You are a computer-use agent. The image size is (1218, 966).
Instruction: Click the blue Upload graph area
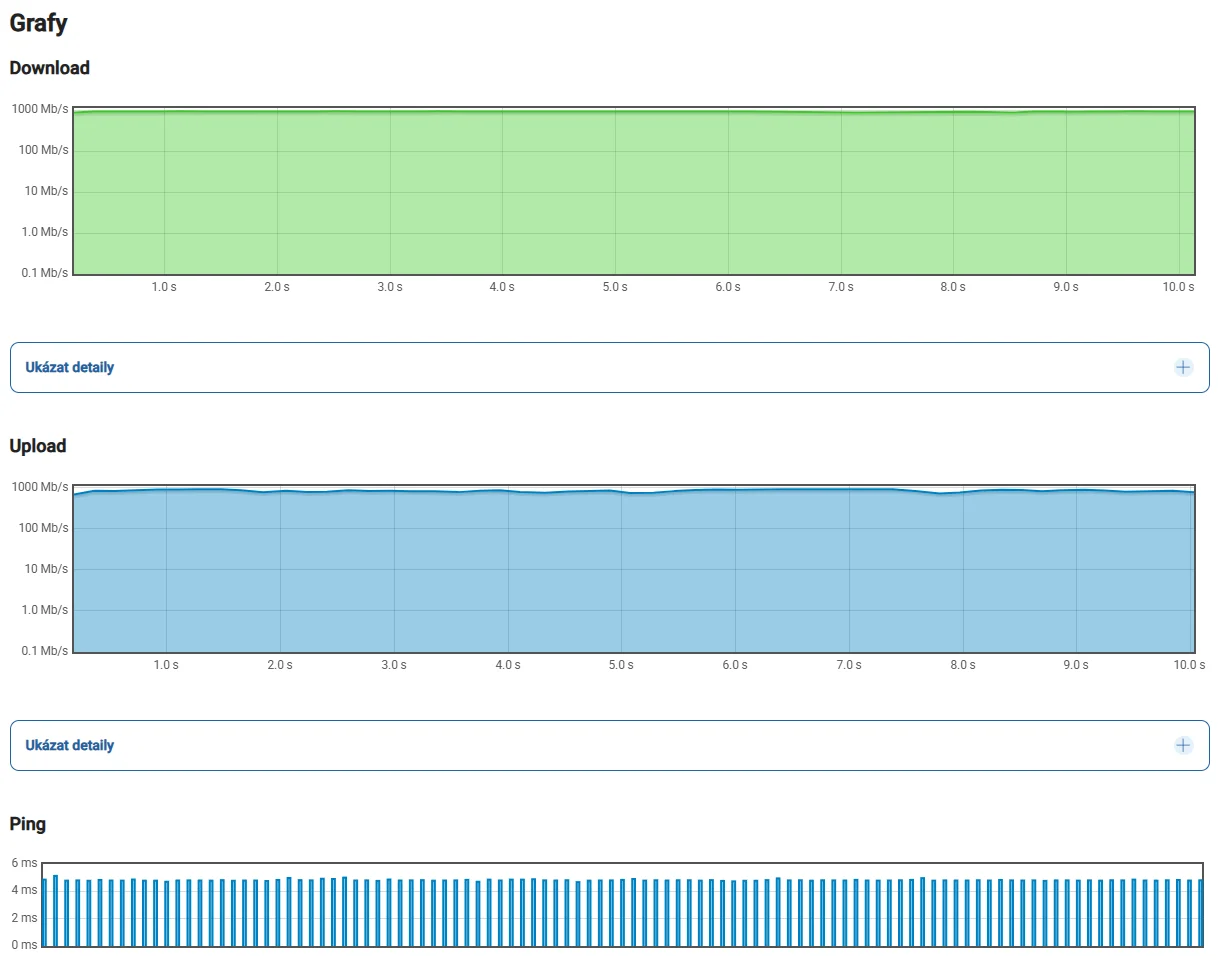[x=634, y=568]
